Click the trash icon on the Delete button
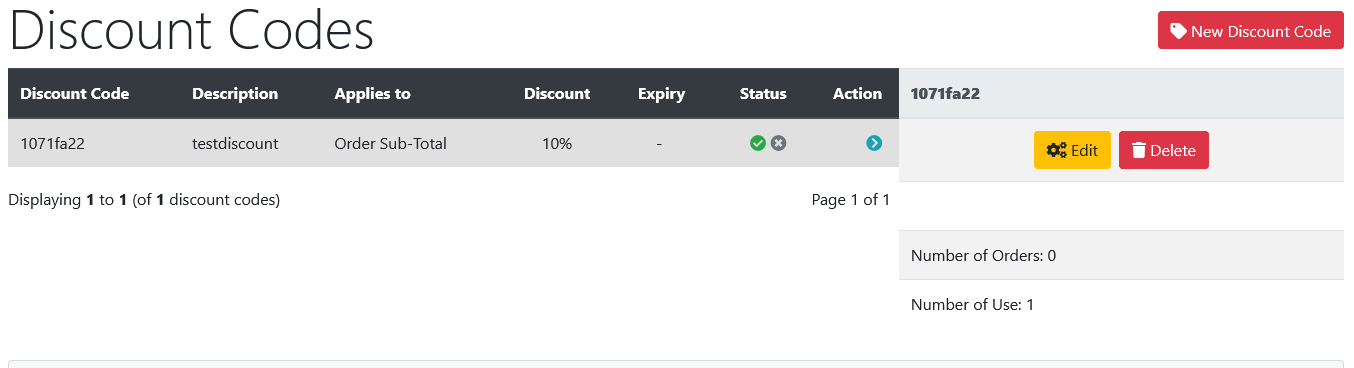Viewport: 1354px width, 368px height. pos(1139,151)
